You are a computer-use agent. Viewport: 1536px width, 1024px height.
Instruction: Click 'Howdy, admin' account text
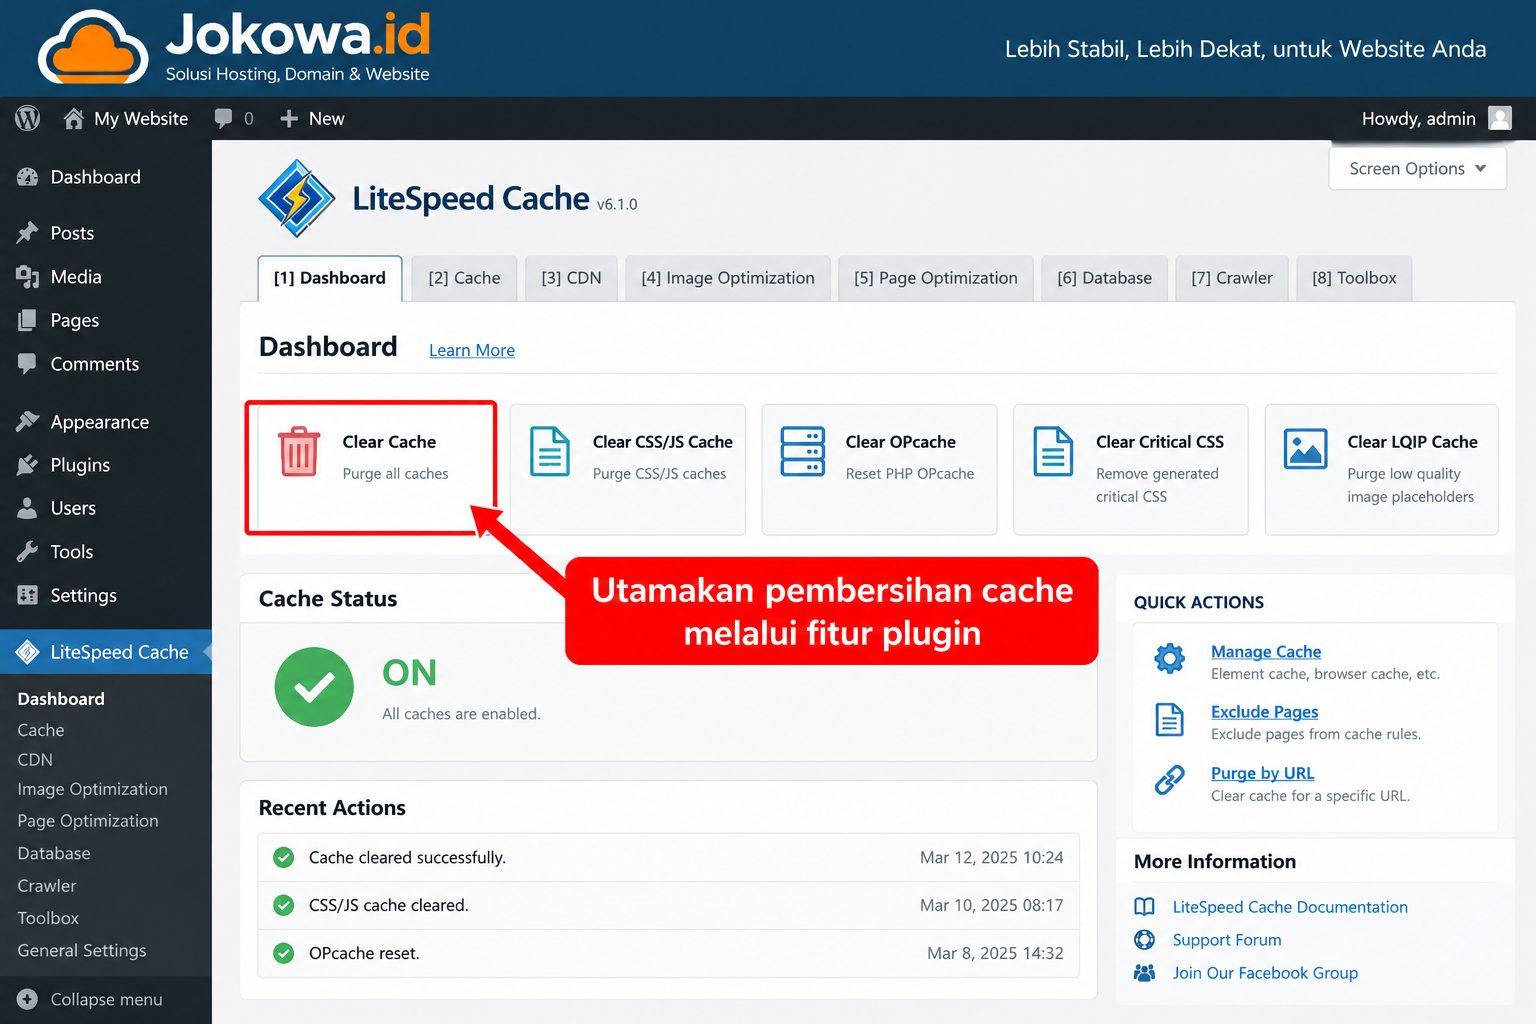[1418, 119]
